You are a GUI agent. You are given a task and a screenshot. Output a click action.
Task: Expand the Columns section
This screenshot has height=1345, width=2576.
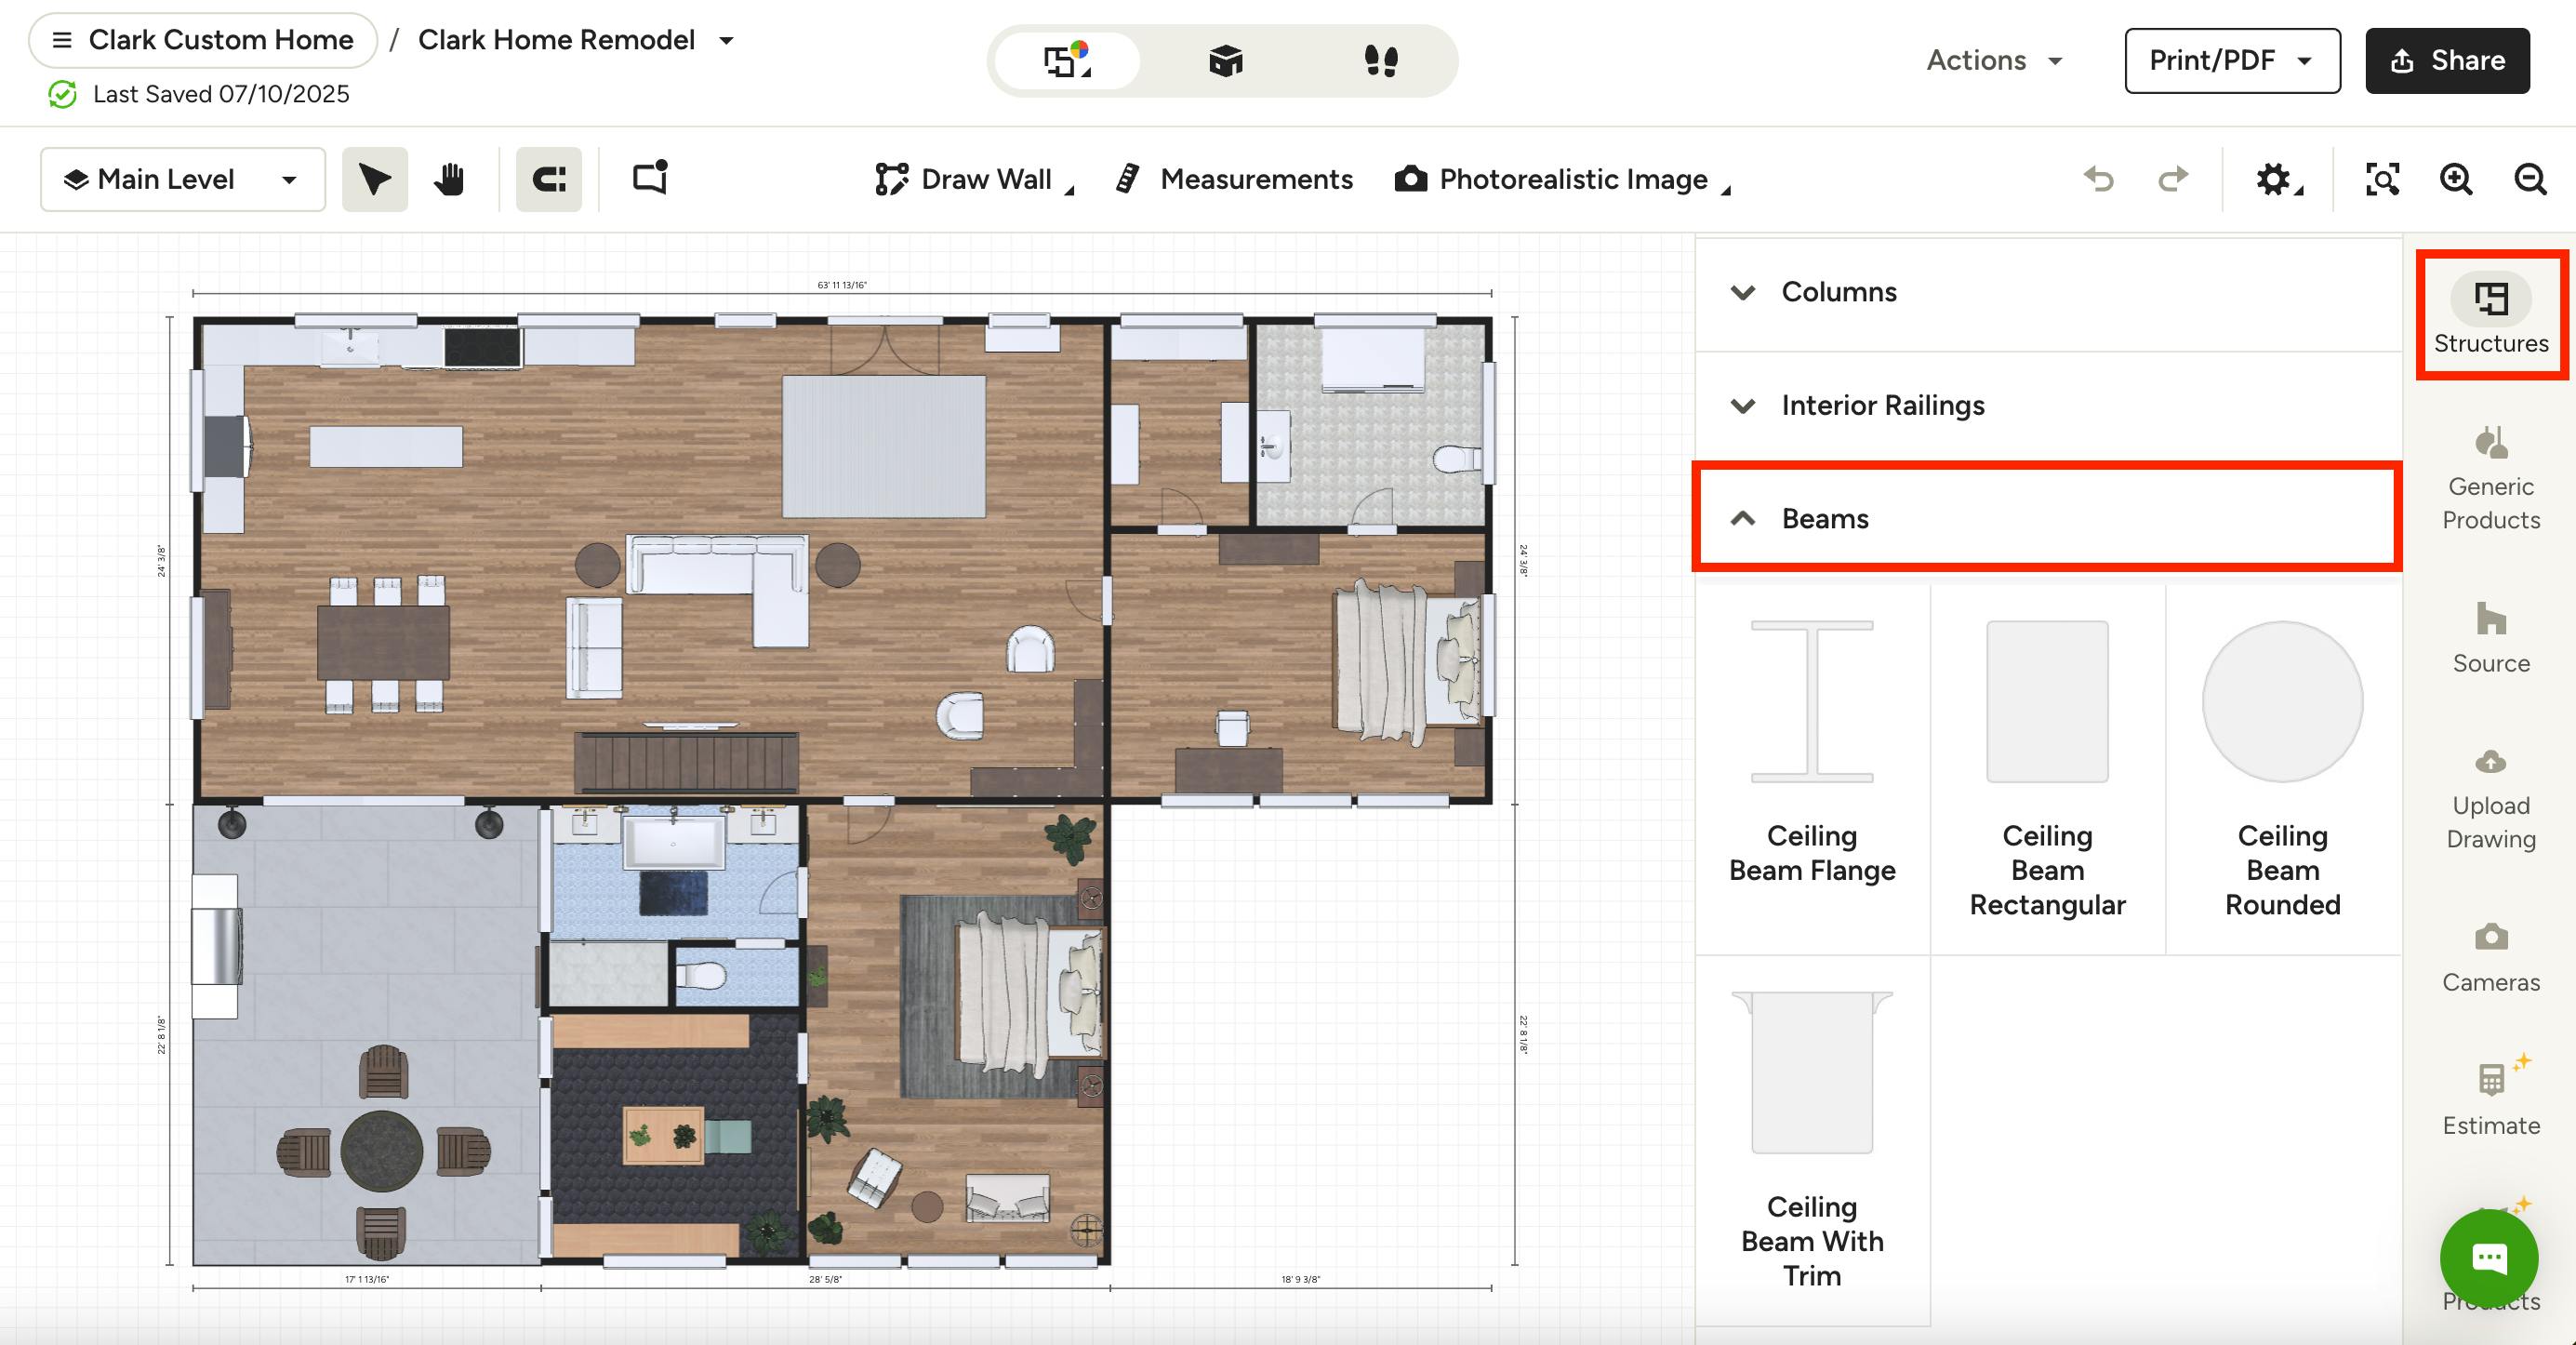click(2049, 292)
